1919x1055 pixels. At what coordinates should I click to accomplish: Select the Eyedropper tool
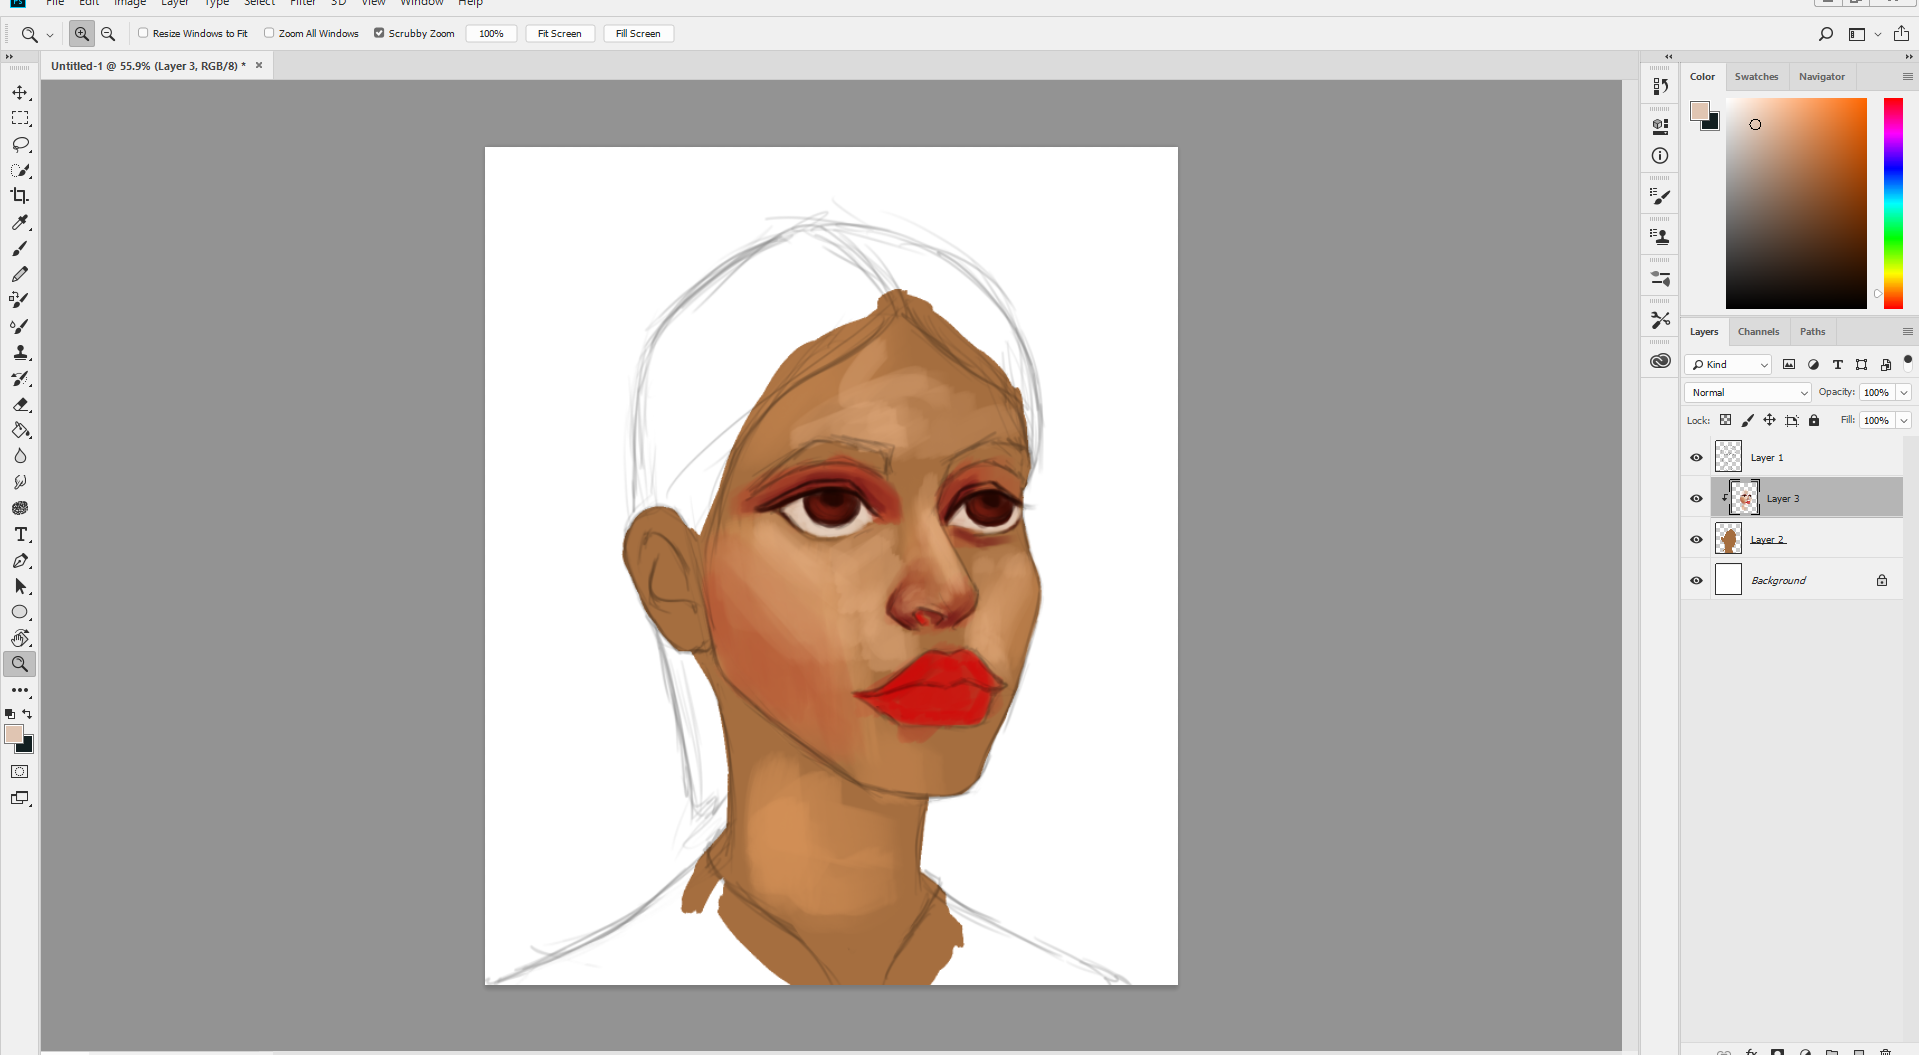[20, 222]
